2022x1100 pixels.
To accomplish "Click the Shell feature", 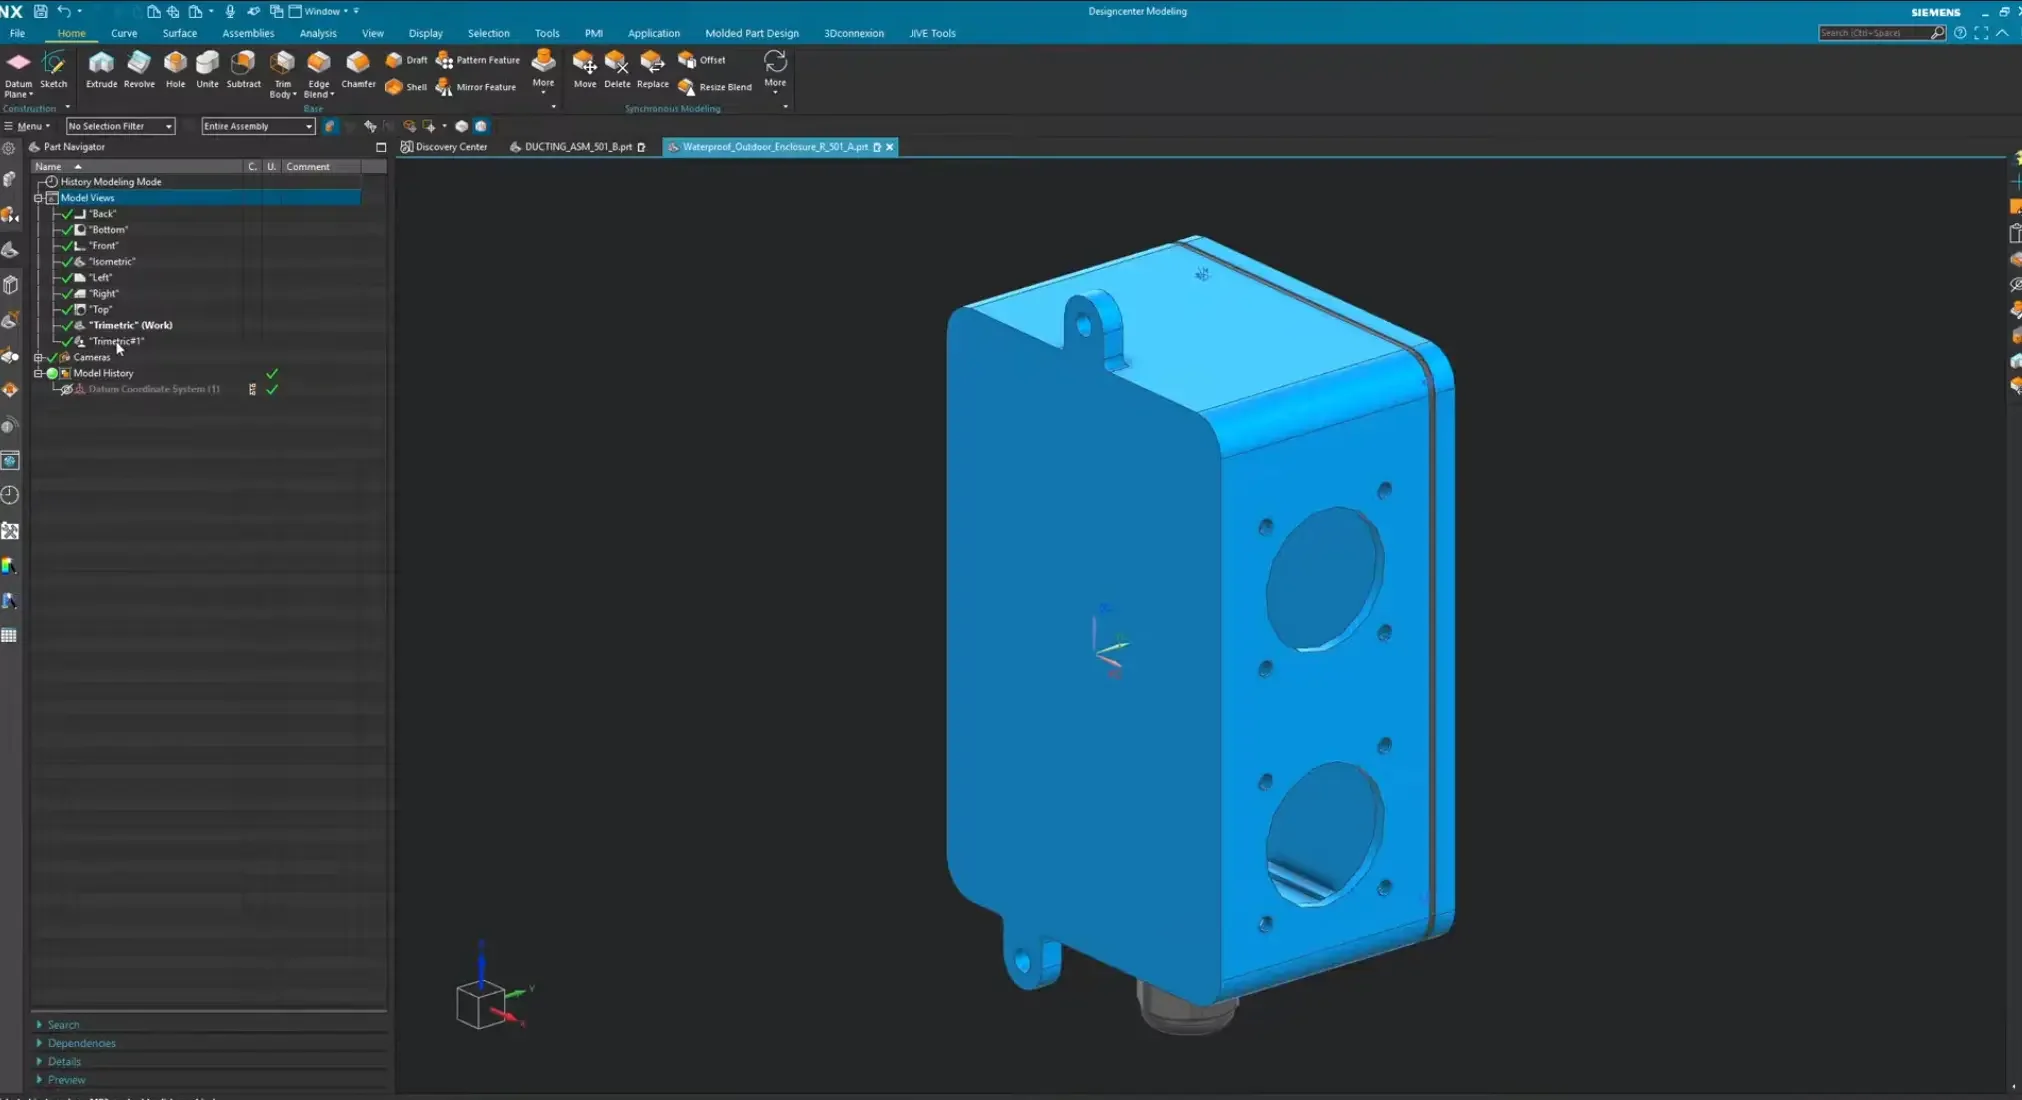I will click(406, 87).
